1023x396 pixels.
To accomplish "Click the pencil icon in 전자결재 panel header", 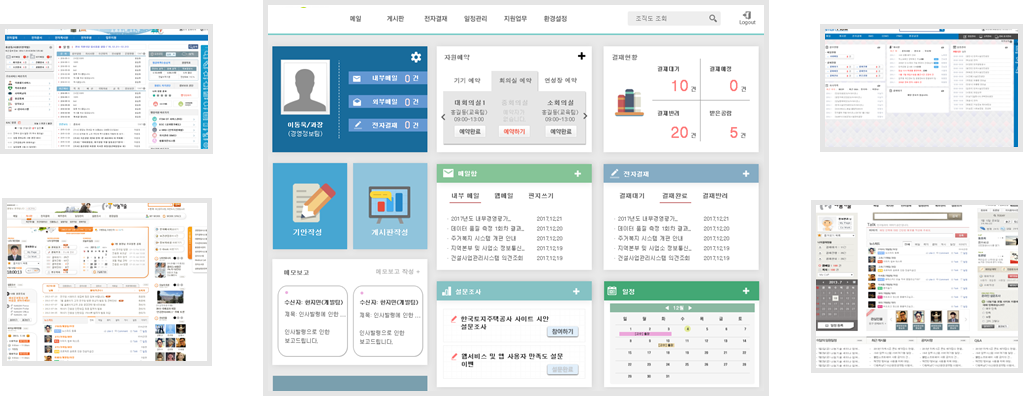I will (614, 174).
